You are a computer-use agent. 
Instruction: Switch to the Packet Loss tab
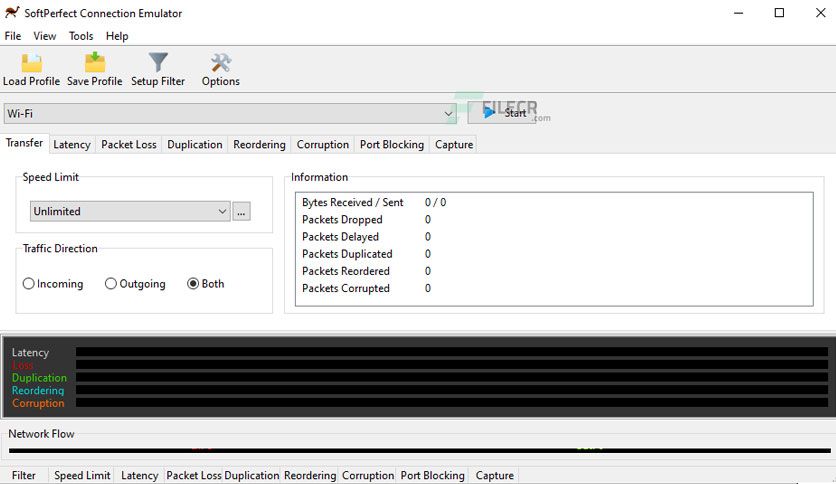click(129, 144)
